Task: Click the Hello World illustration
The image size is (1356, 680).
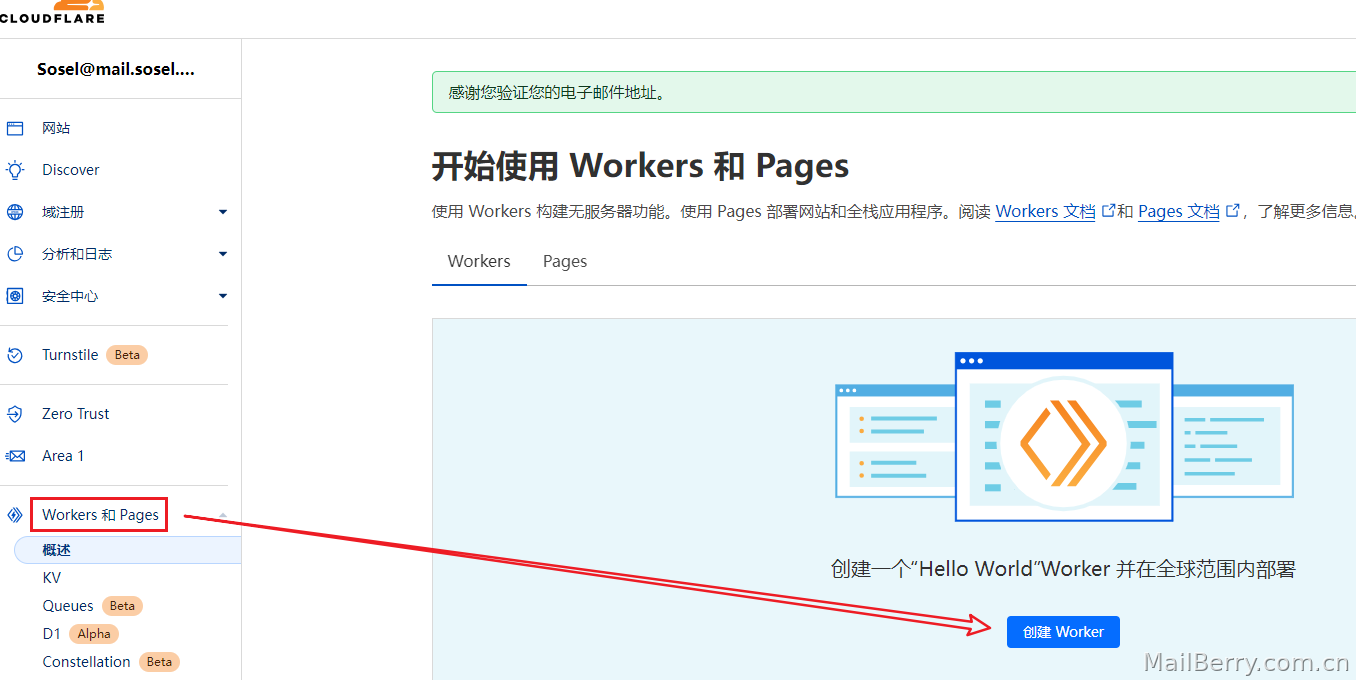Action: click(1064, 436)
